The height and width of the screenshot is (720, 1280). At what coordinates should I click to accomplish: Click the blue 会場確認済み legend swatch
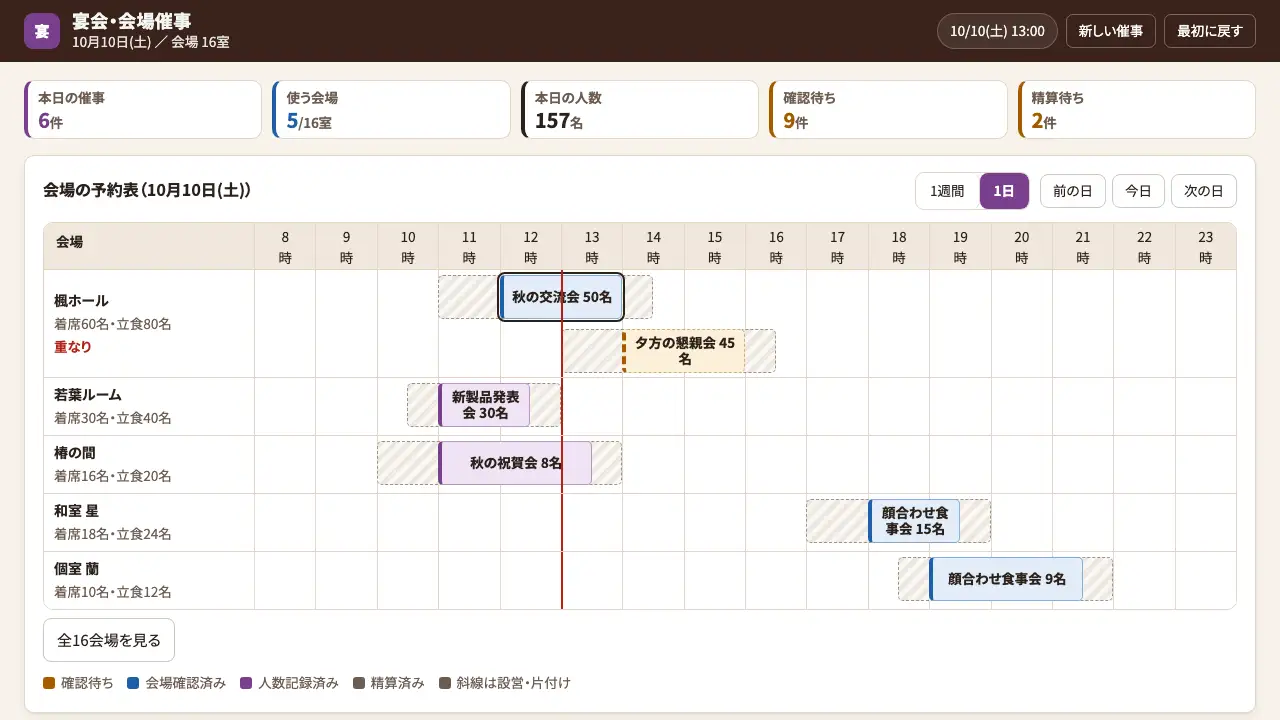click(x=133, y=683)
